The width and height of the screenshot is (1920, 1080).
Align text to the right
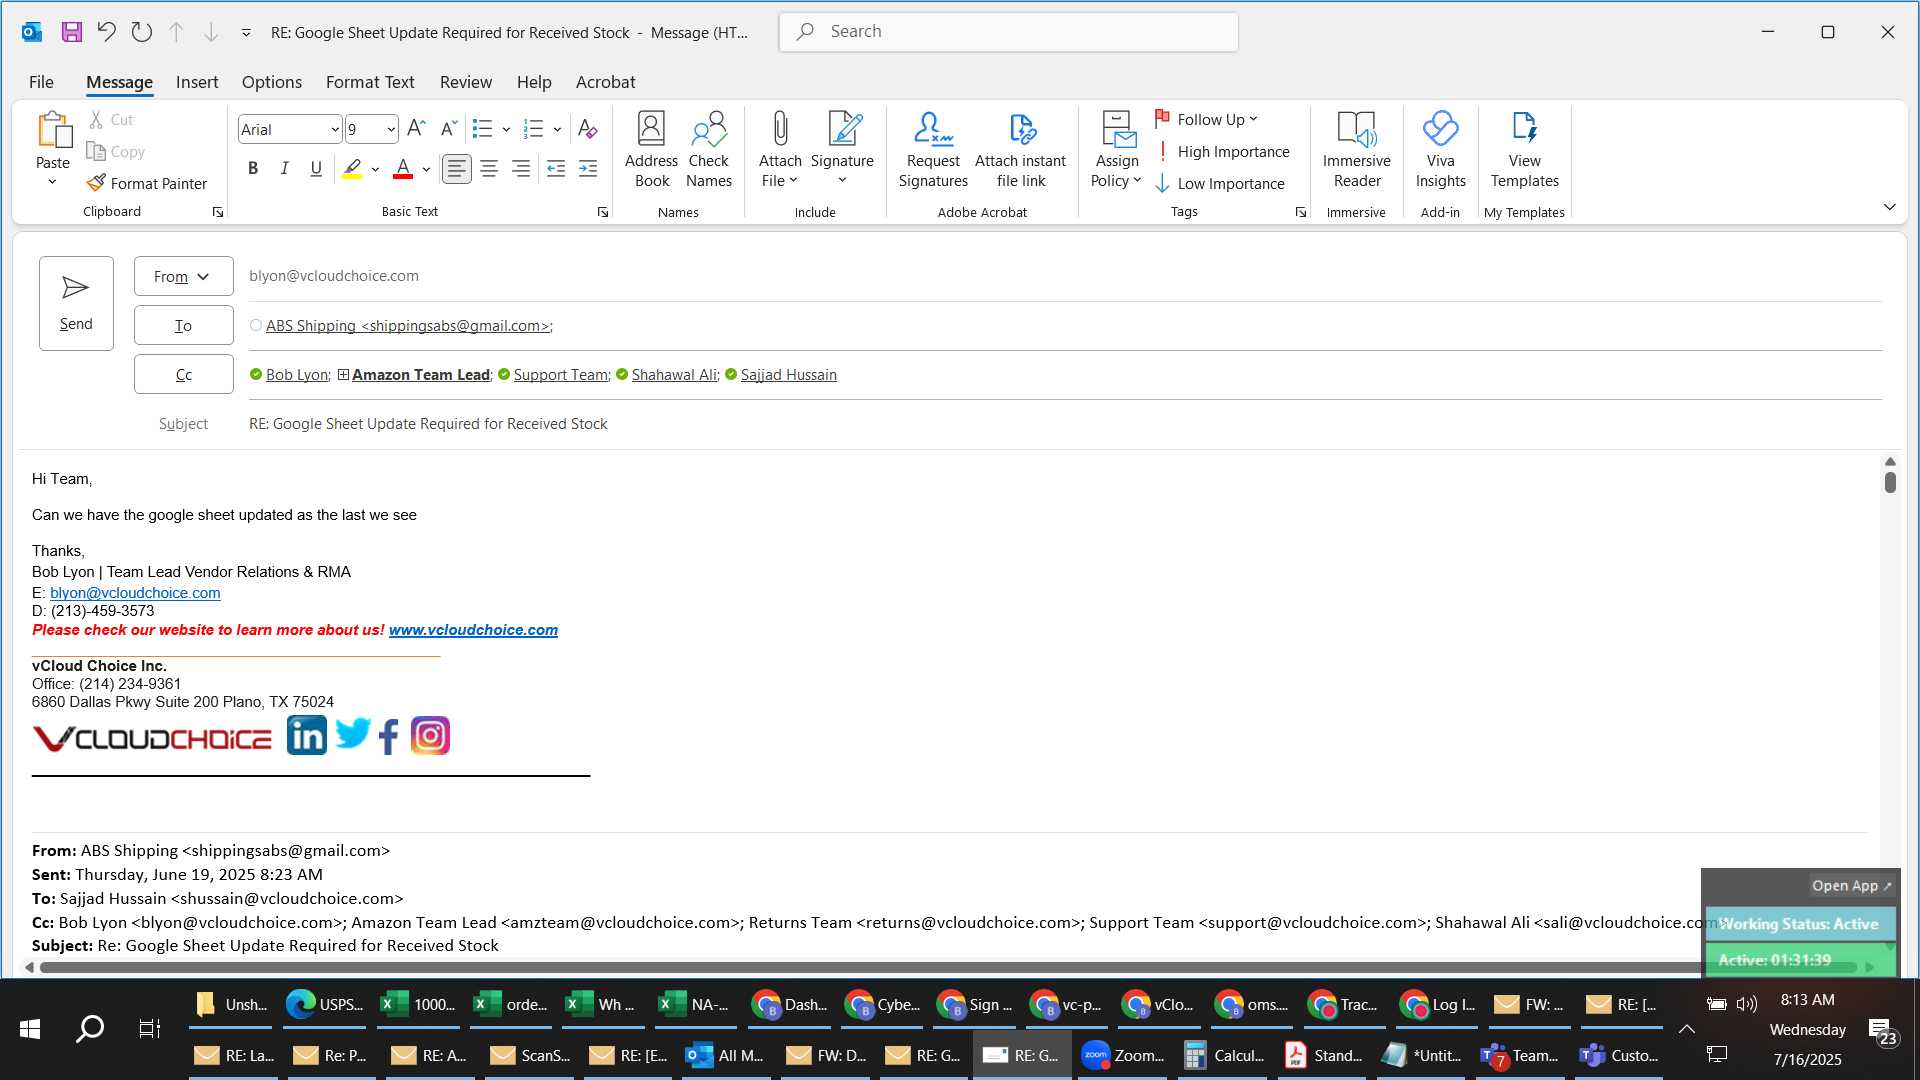coord(520,168)
